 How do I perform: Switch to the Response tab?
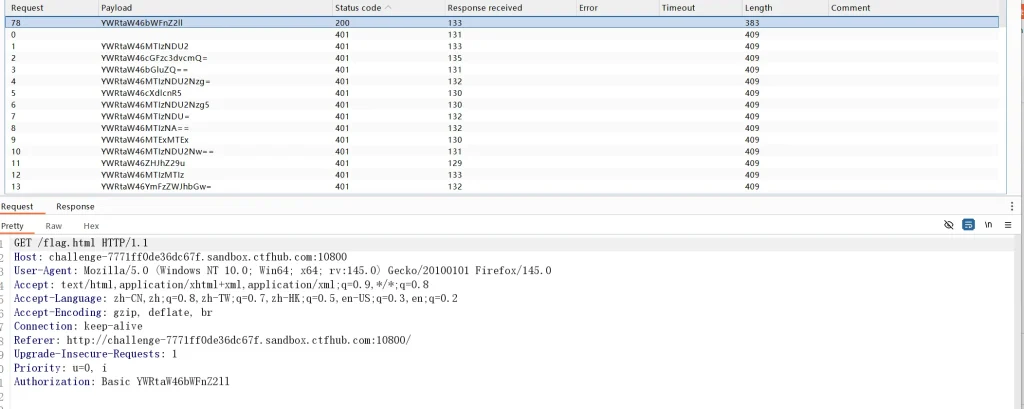tap(75, 206)
